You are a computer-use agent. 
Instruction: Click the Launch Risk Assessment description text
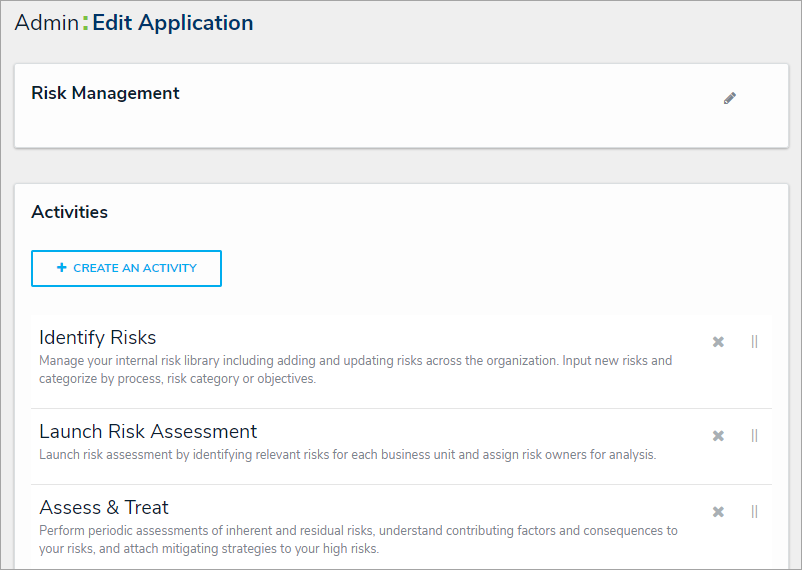click(347, 455)
